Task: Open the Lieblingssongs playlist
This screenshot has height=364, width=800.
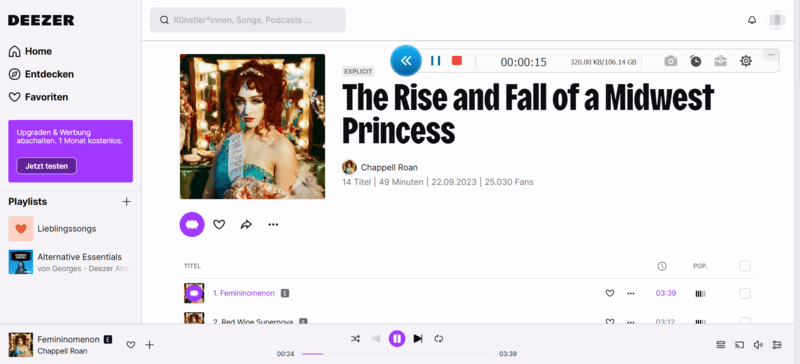Action: pyautogui.click(x=67, y=229)
